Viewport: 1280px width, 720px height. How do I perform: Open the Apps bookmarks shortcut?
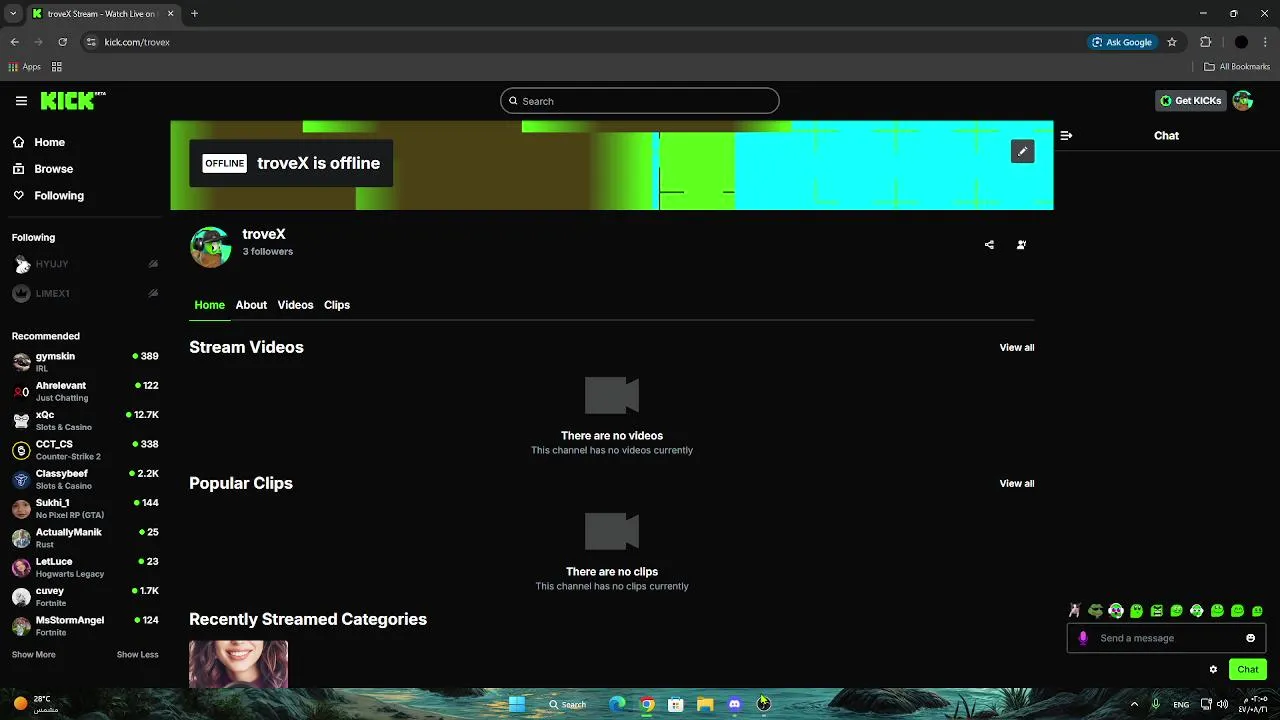pyautogui.click(x=25, y=67)
